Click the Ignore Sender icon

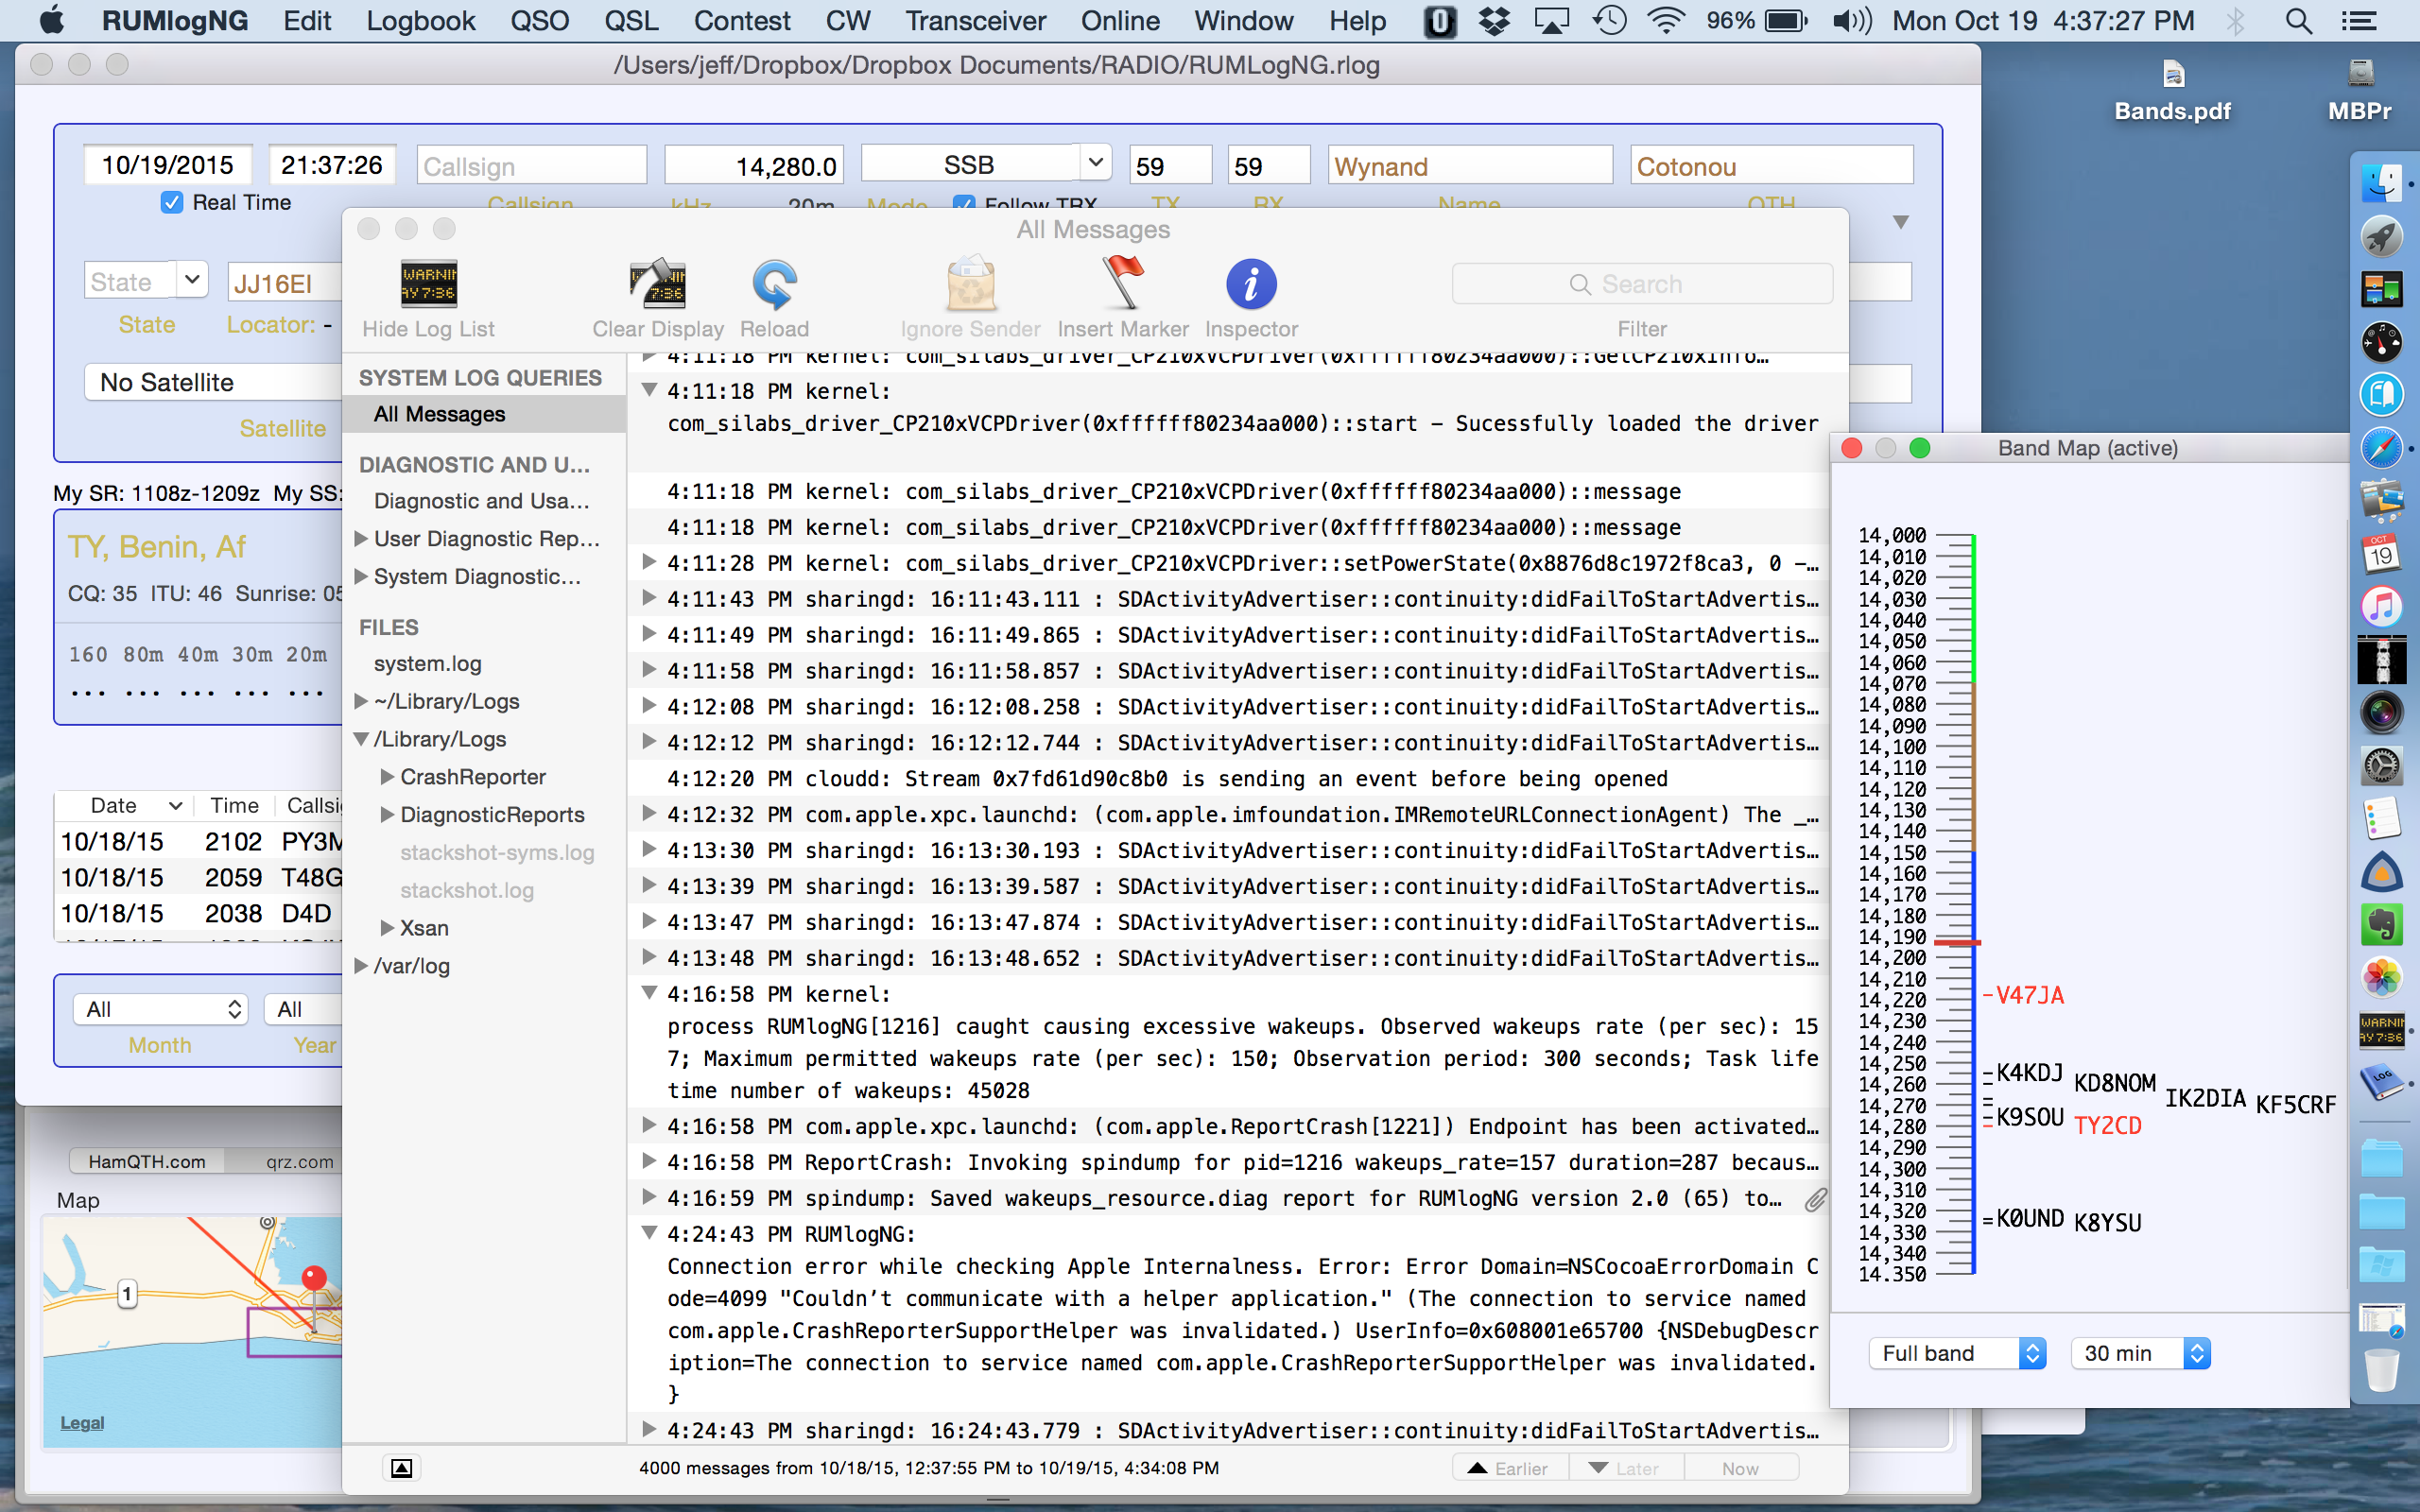click(x=969, y=285)
